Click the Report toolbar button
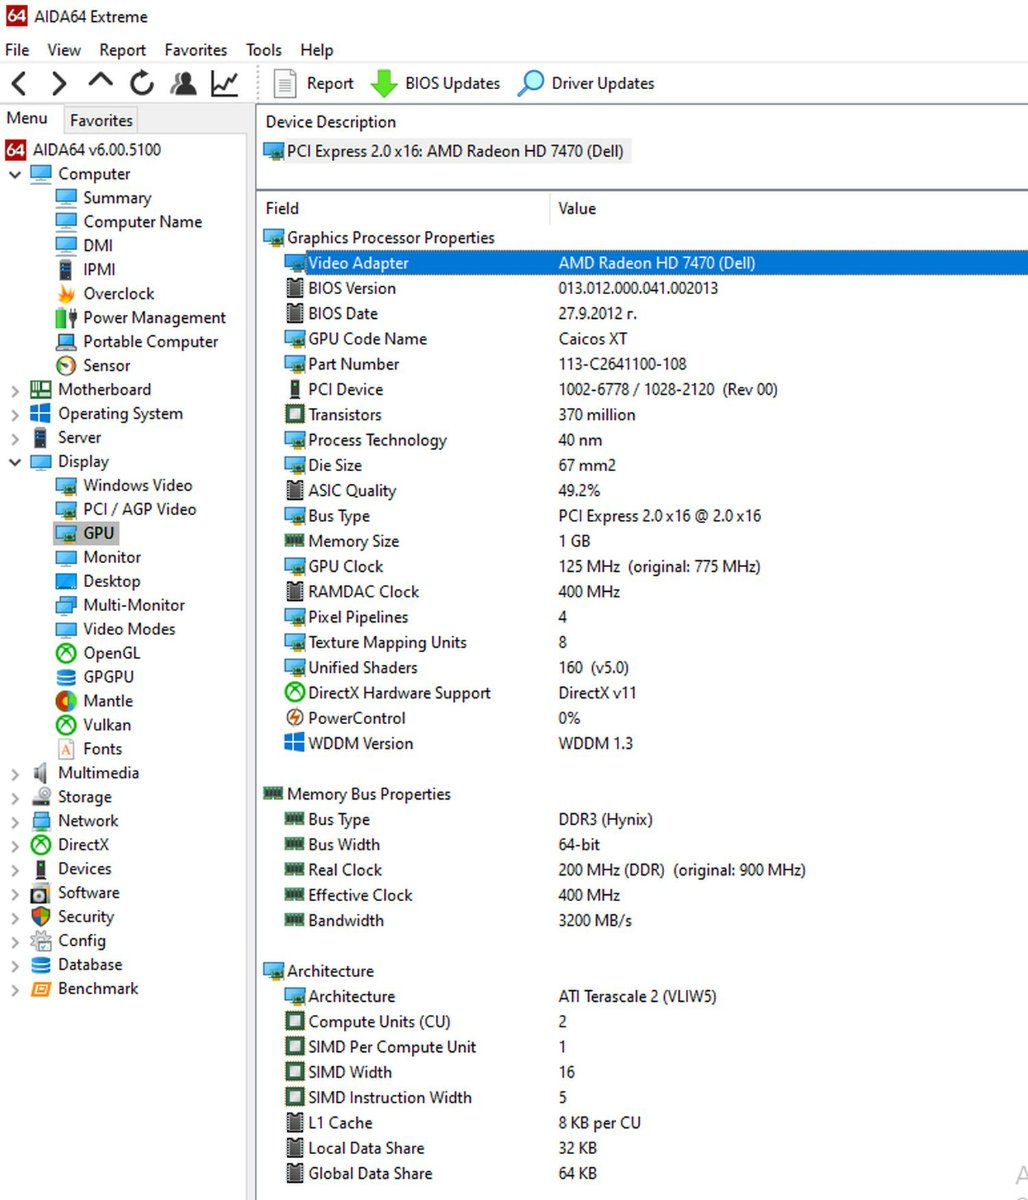 [x=315, y=84]
